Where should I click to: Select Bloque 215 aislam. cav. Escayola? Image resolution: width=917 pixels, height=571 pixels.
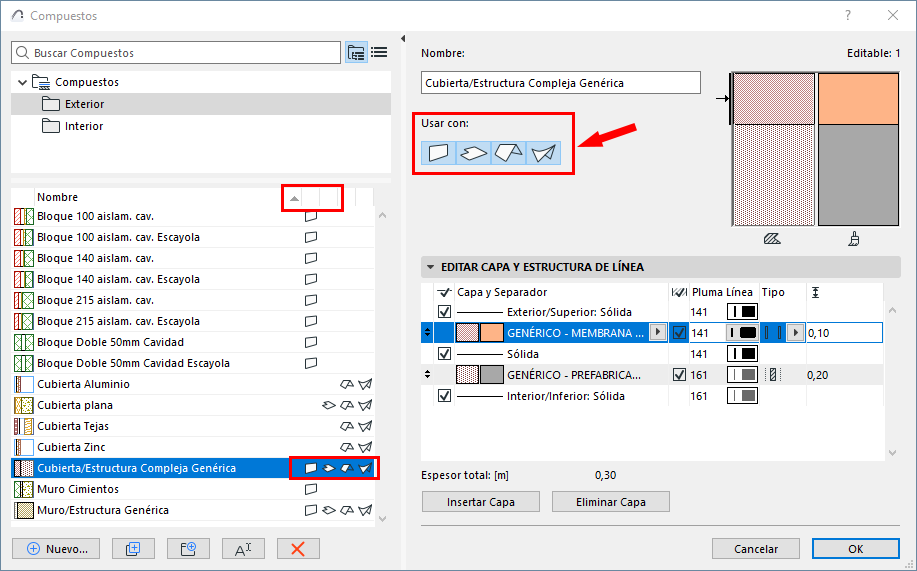(193, 321)
